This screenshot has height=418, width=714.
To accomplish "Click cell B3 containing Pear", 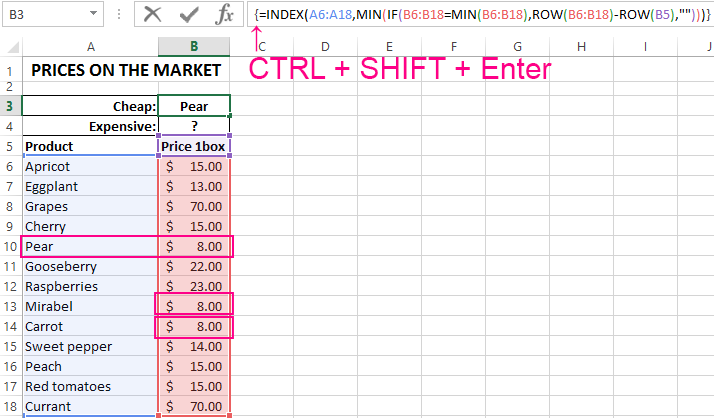I will [194, 106].
